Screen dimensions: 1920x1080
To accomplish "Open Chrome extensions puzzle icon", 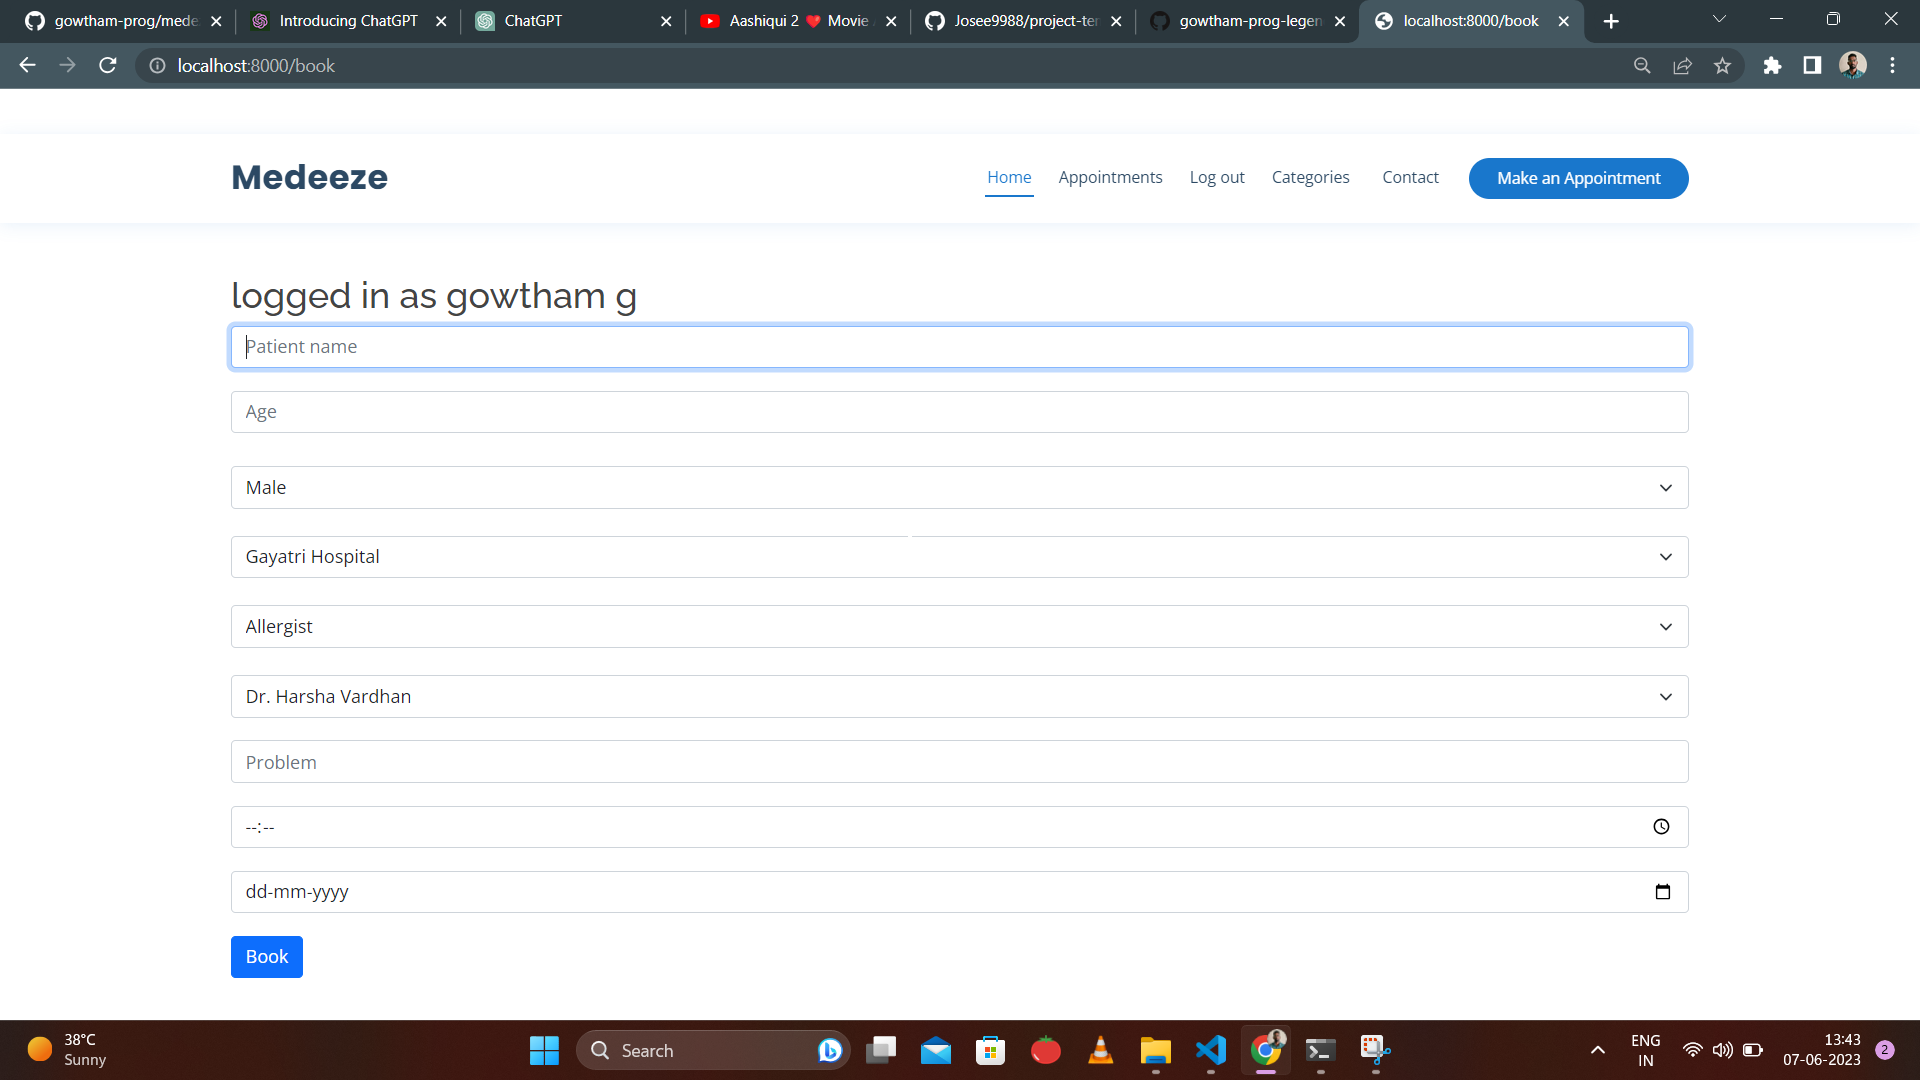I will [x=1772, y=66].
